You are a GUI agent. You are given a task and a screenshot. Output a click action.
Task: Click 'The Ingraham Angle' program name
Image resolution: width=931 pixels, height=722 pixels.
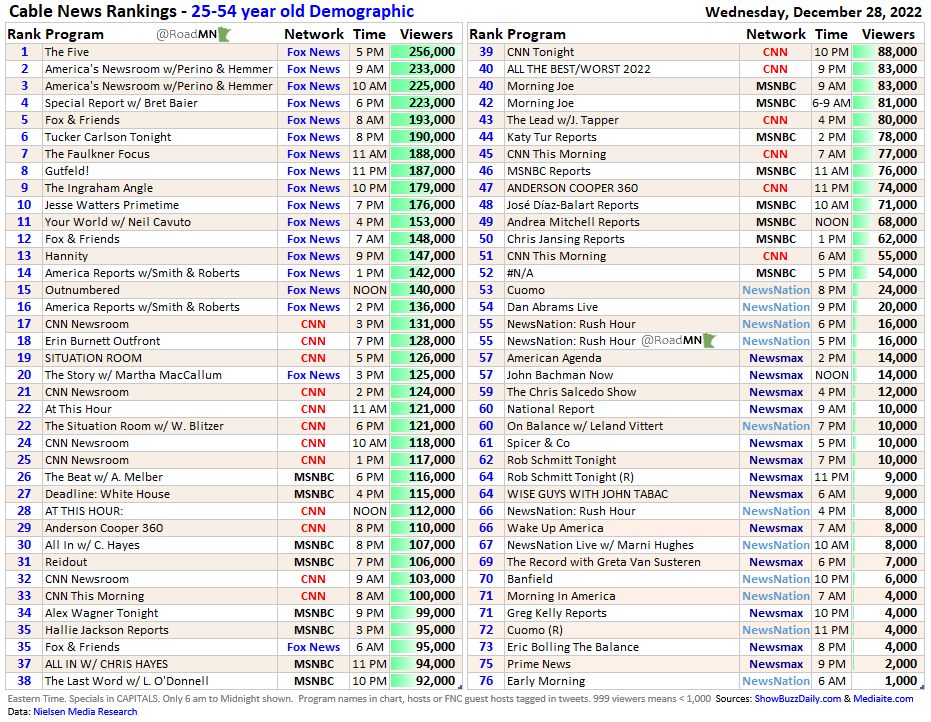[99, 188]
